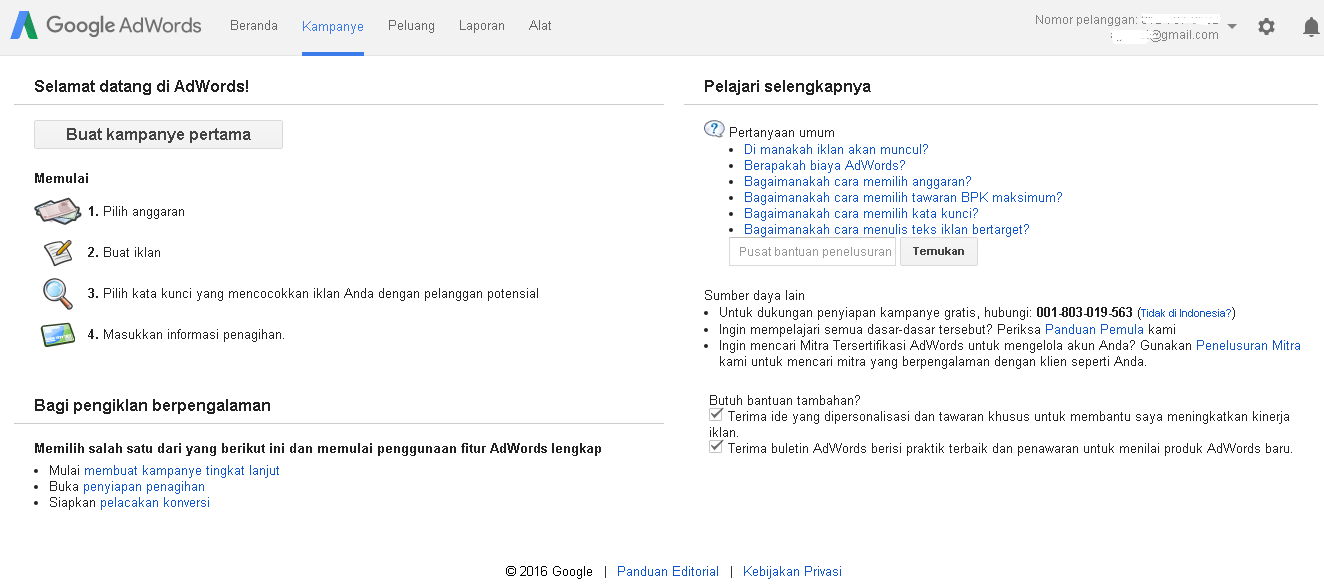The image size is (1324, 587).
Task: Click the question mark help icon
Action: 713,128
